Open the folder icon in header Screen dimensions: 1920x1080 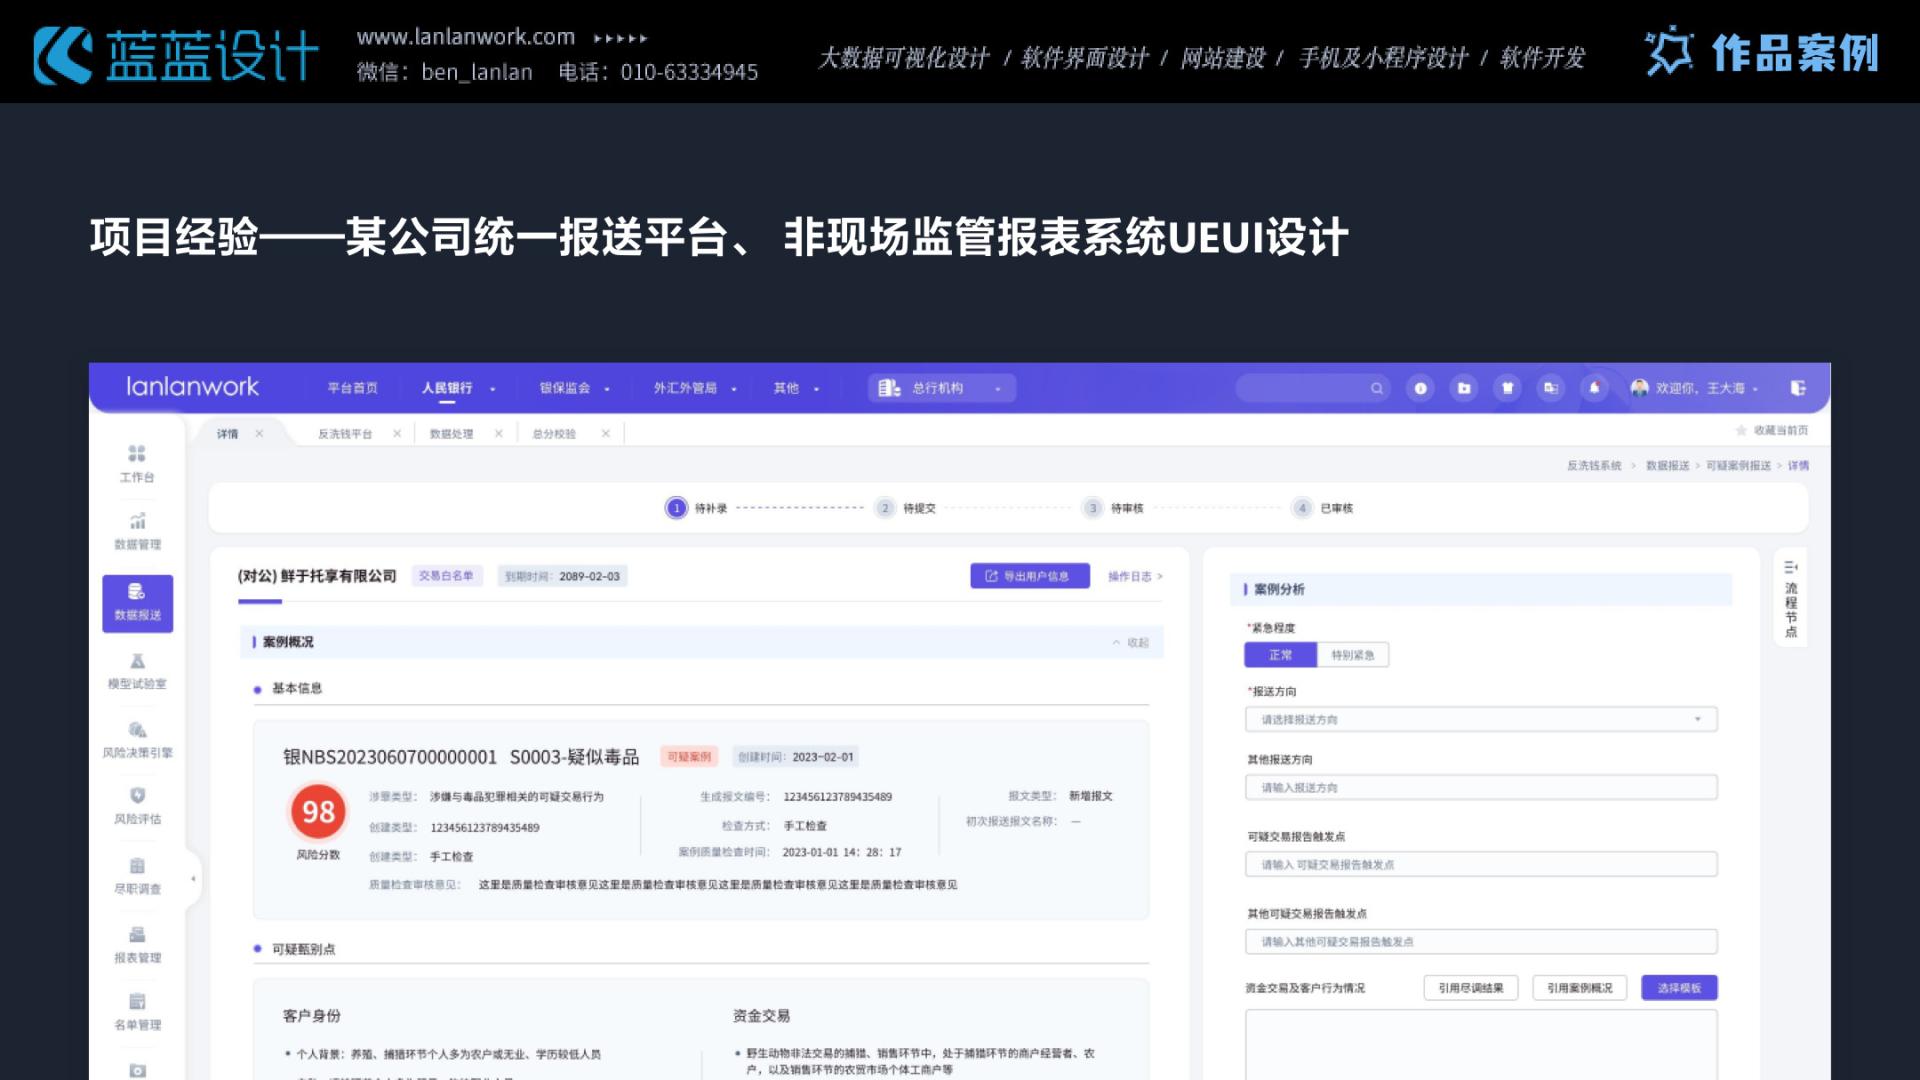coord(1464,388)
